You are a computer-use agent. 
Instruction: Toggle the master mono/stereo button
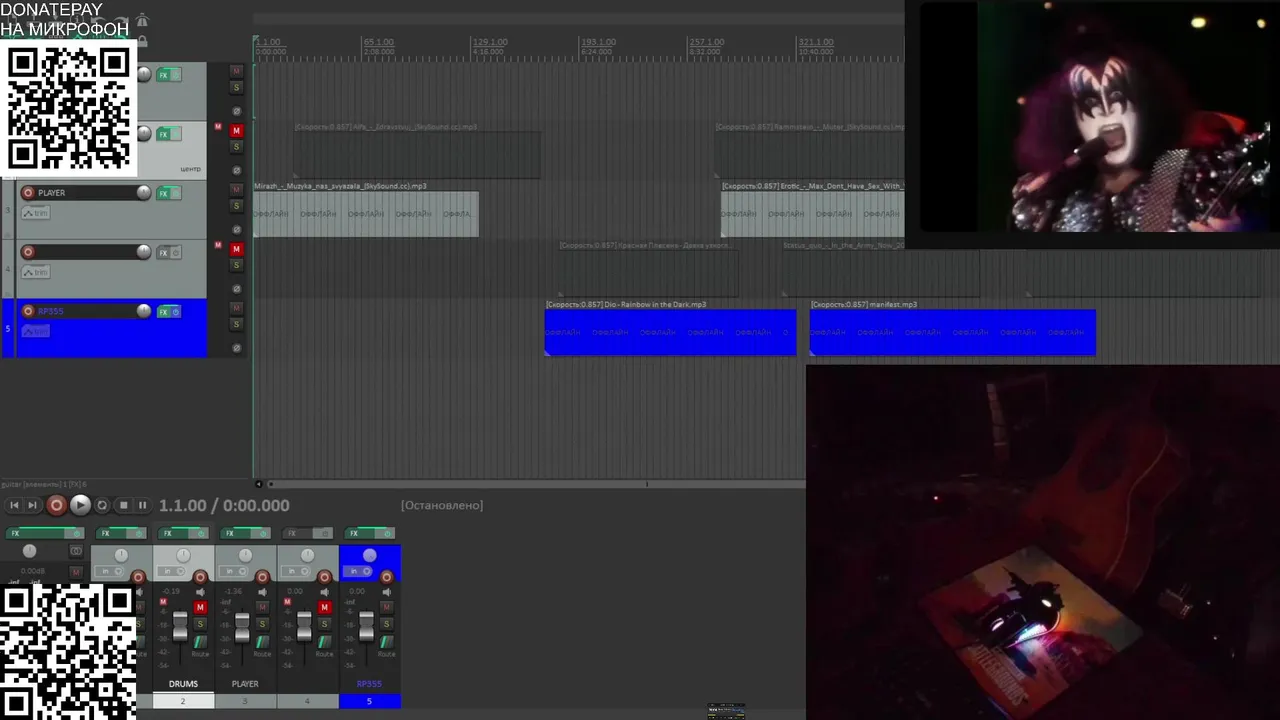(76, 551)
